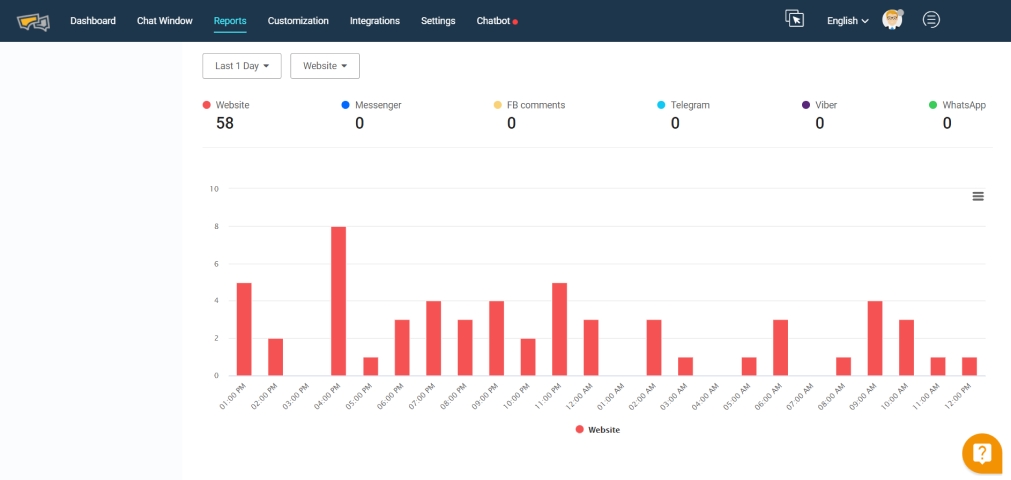Open the chart export menu icon

point(978,196)
